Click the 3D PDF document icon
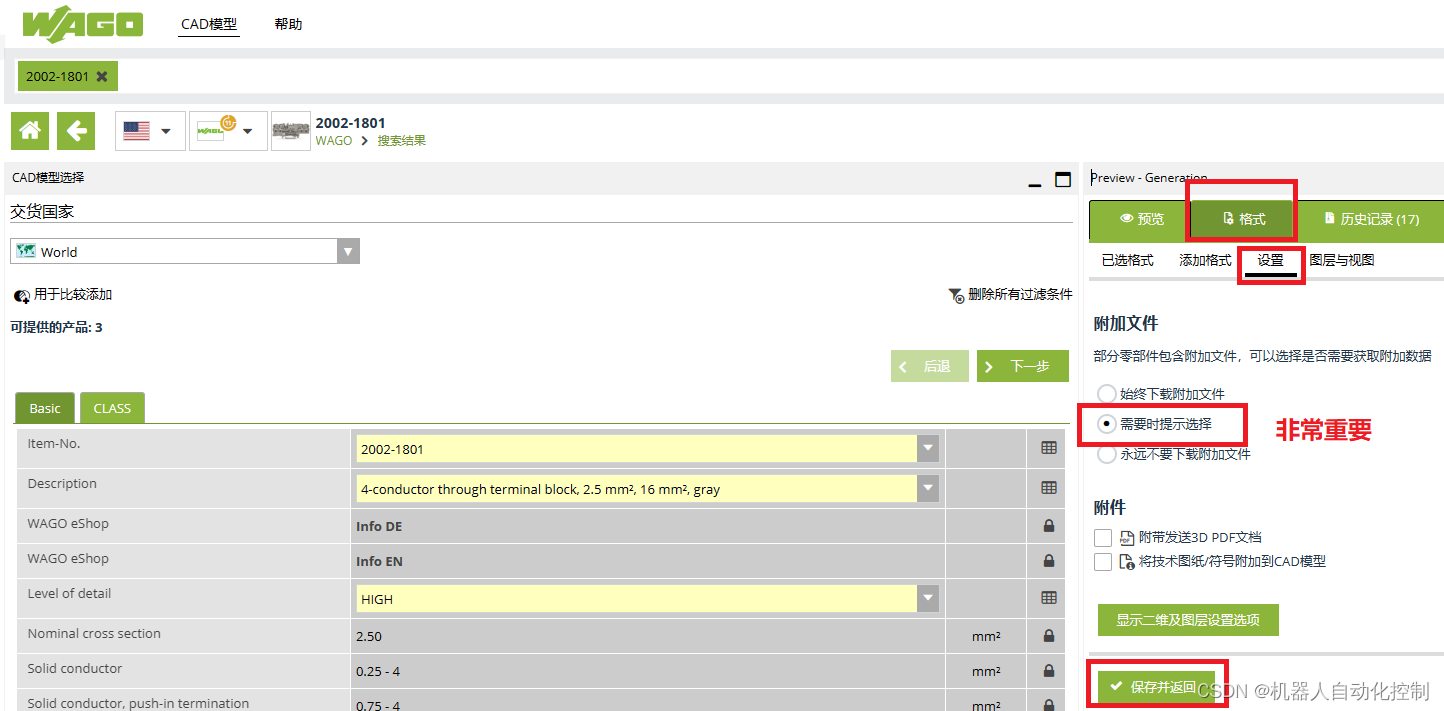 (x=1126, y=538)
